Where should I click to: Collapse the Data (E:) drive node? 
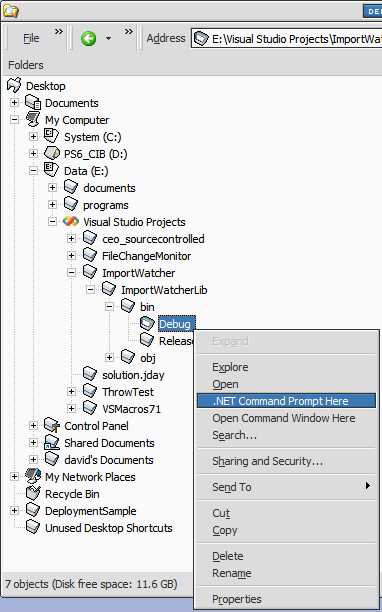[x=34, y=171]
